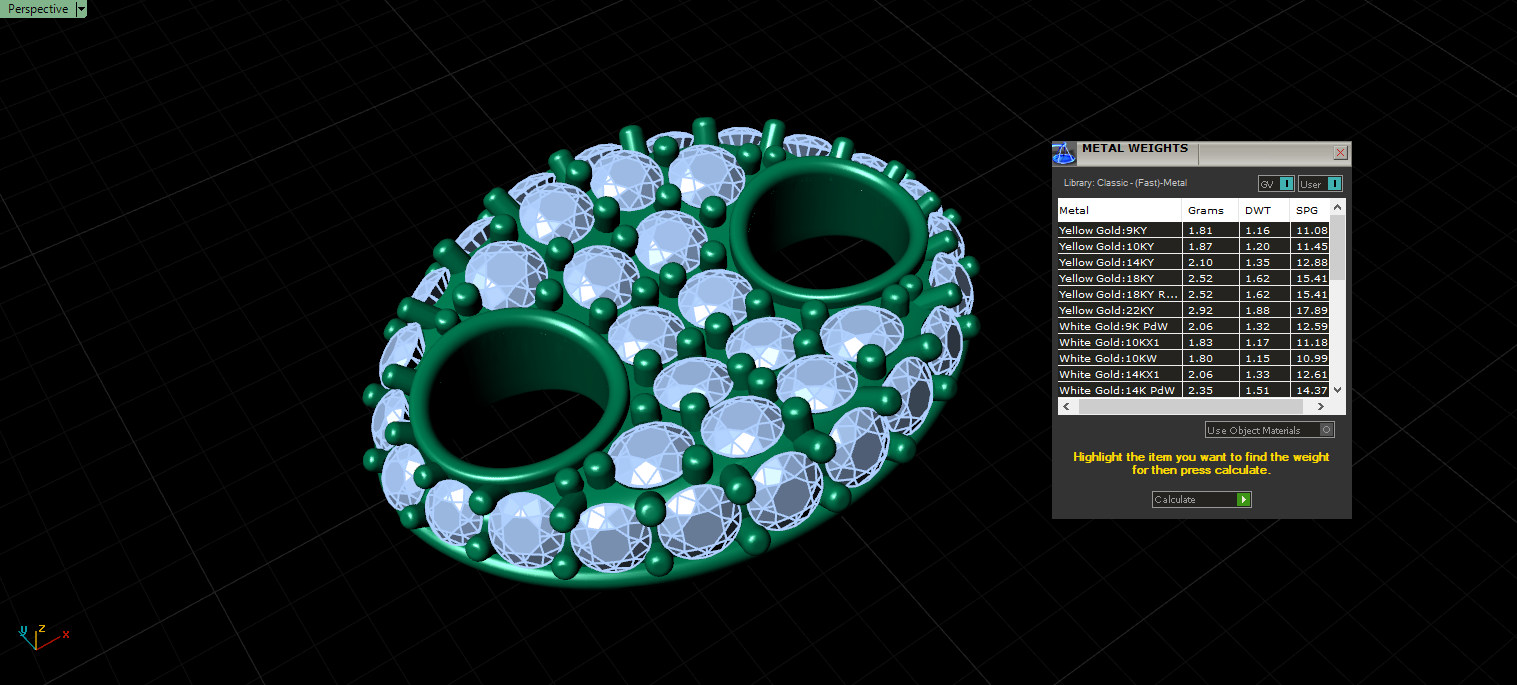Image resolution: width=1517 pixels, height=685 pixels.
Task: Open the Perspective viewport dropdown arrow
Action: pyautogui.click(x=81, y=9)
